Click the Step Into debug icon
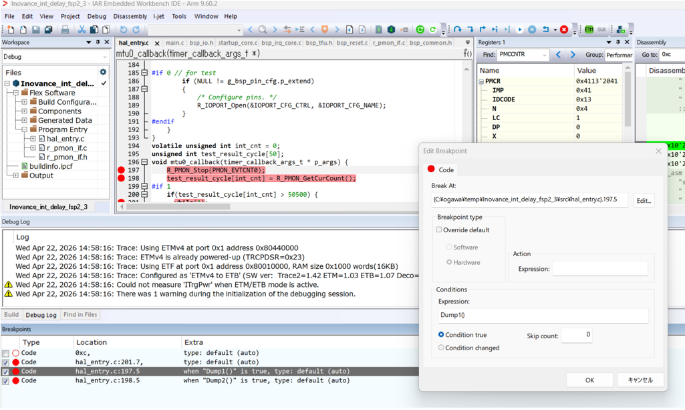The height and width of the screenshot is (410, 685). coord(470,30)
